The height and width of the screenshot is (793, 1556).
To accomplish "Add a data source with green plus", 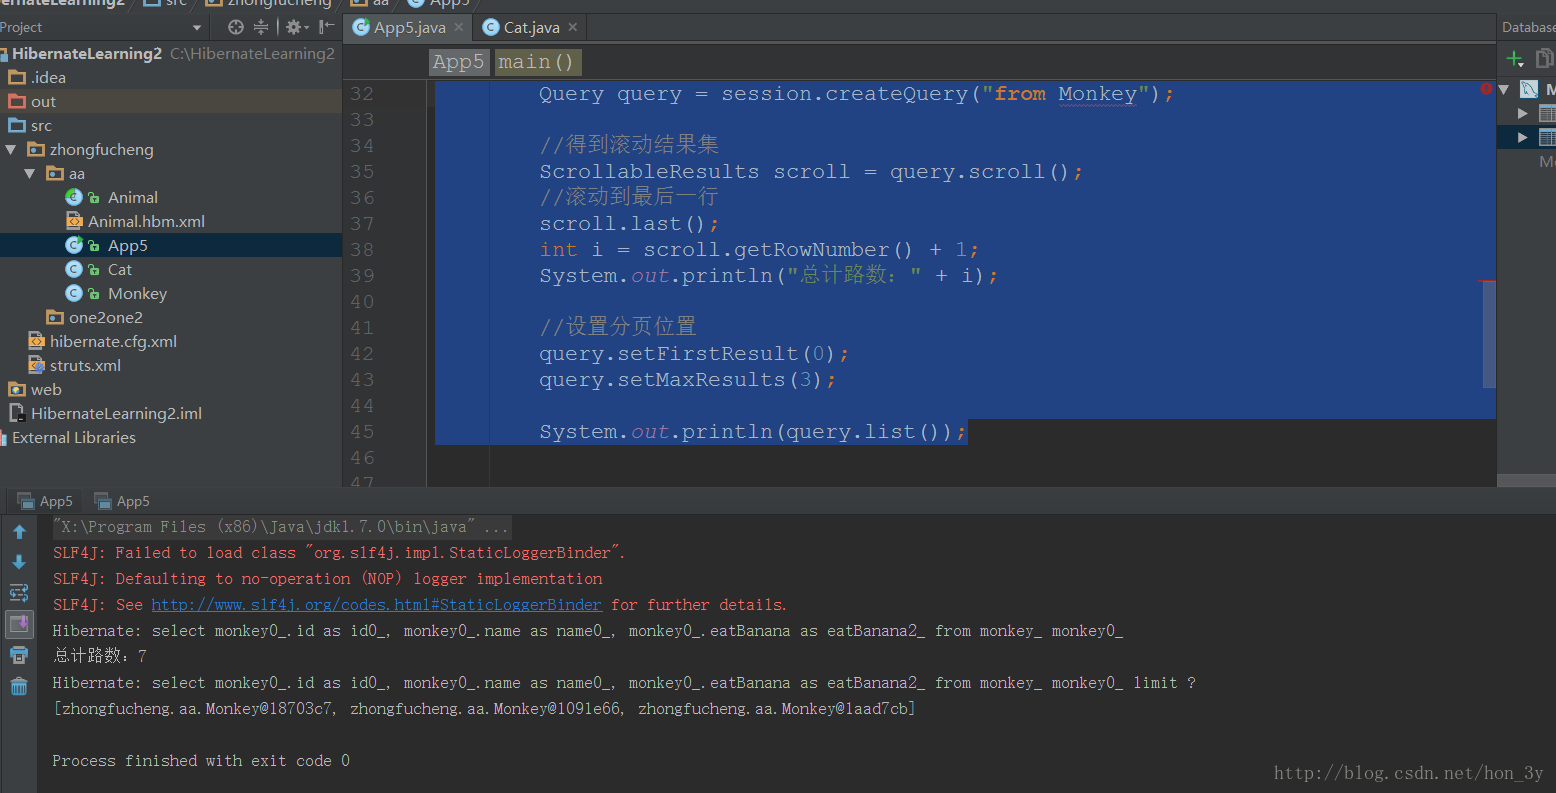I will point(1514,59).
